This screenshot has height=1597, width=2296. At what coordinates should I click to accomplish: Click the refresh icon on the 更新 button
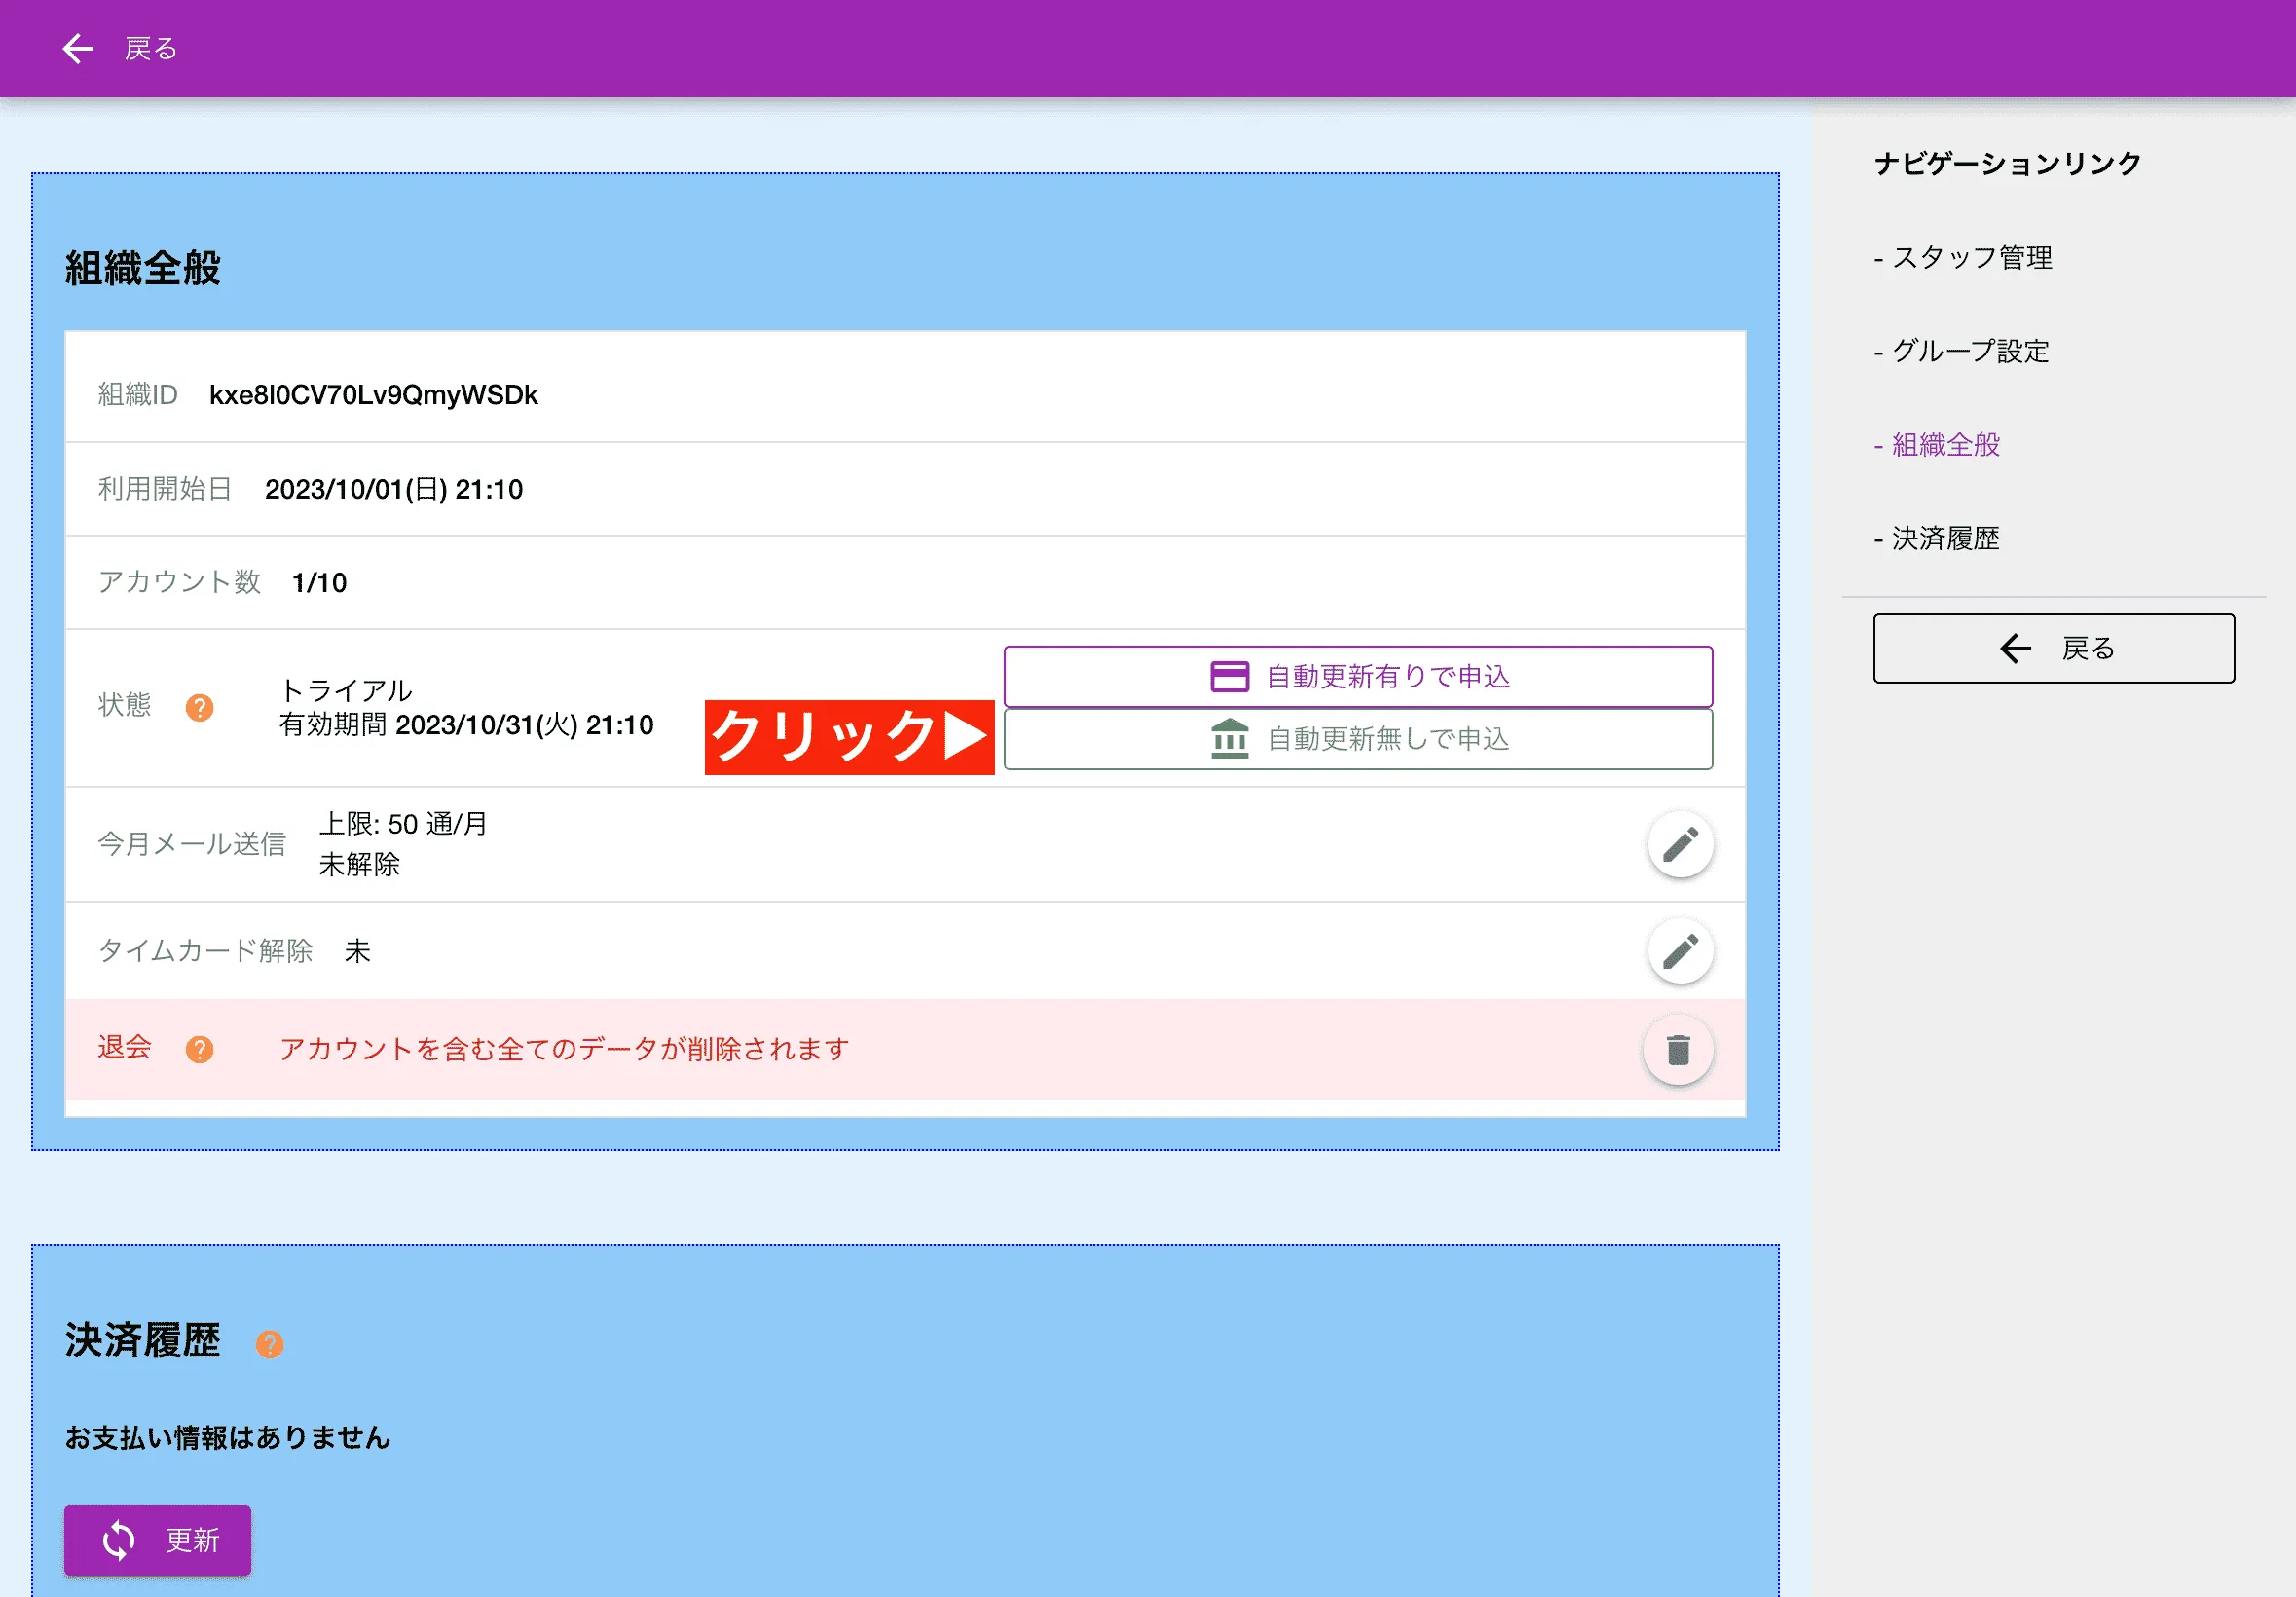tap(117, 1540)
